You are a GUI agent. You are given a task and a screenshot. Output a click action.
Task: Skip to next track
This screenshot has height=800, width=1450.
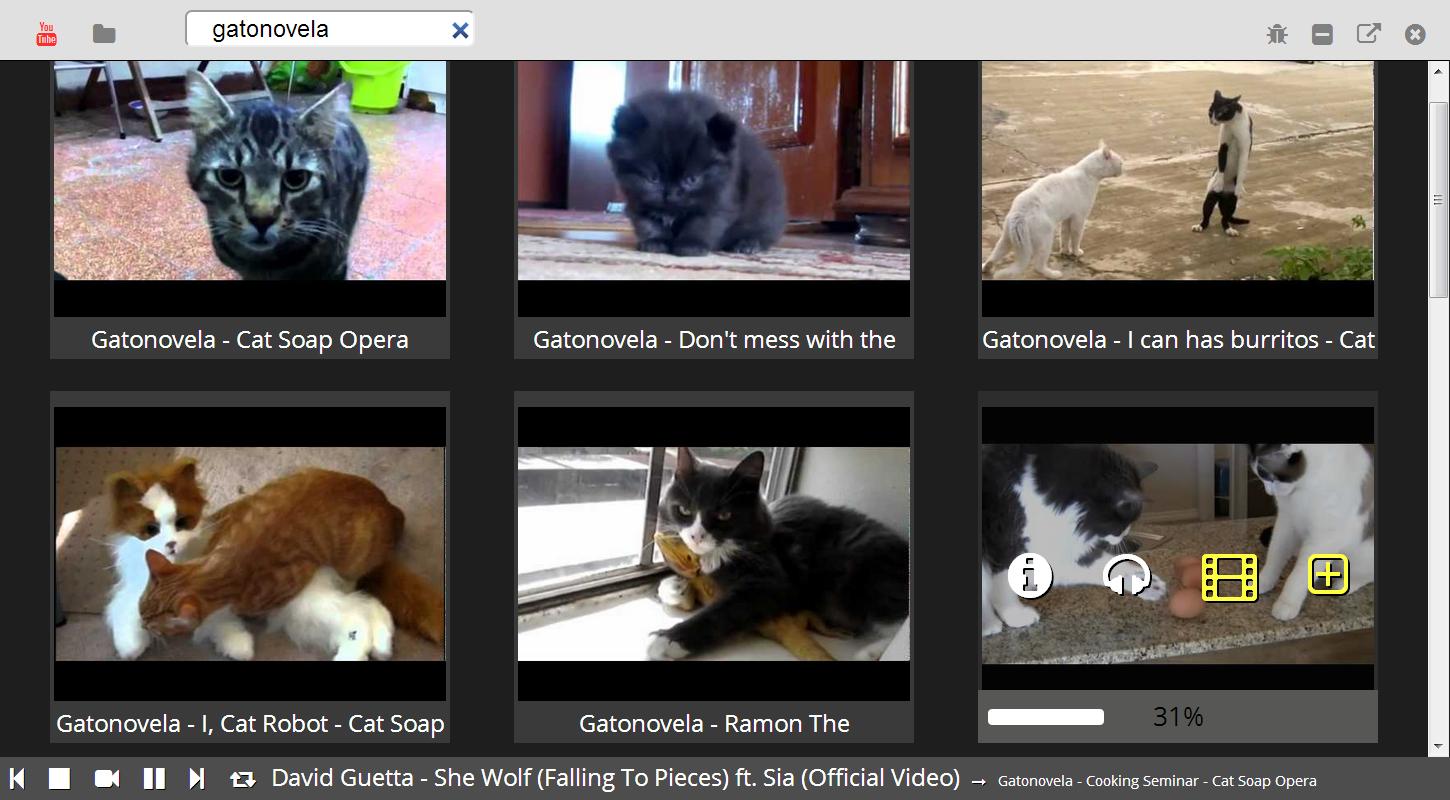[196, 779]
